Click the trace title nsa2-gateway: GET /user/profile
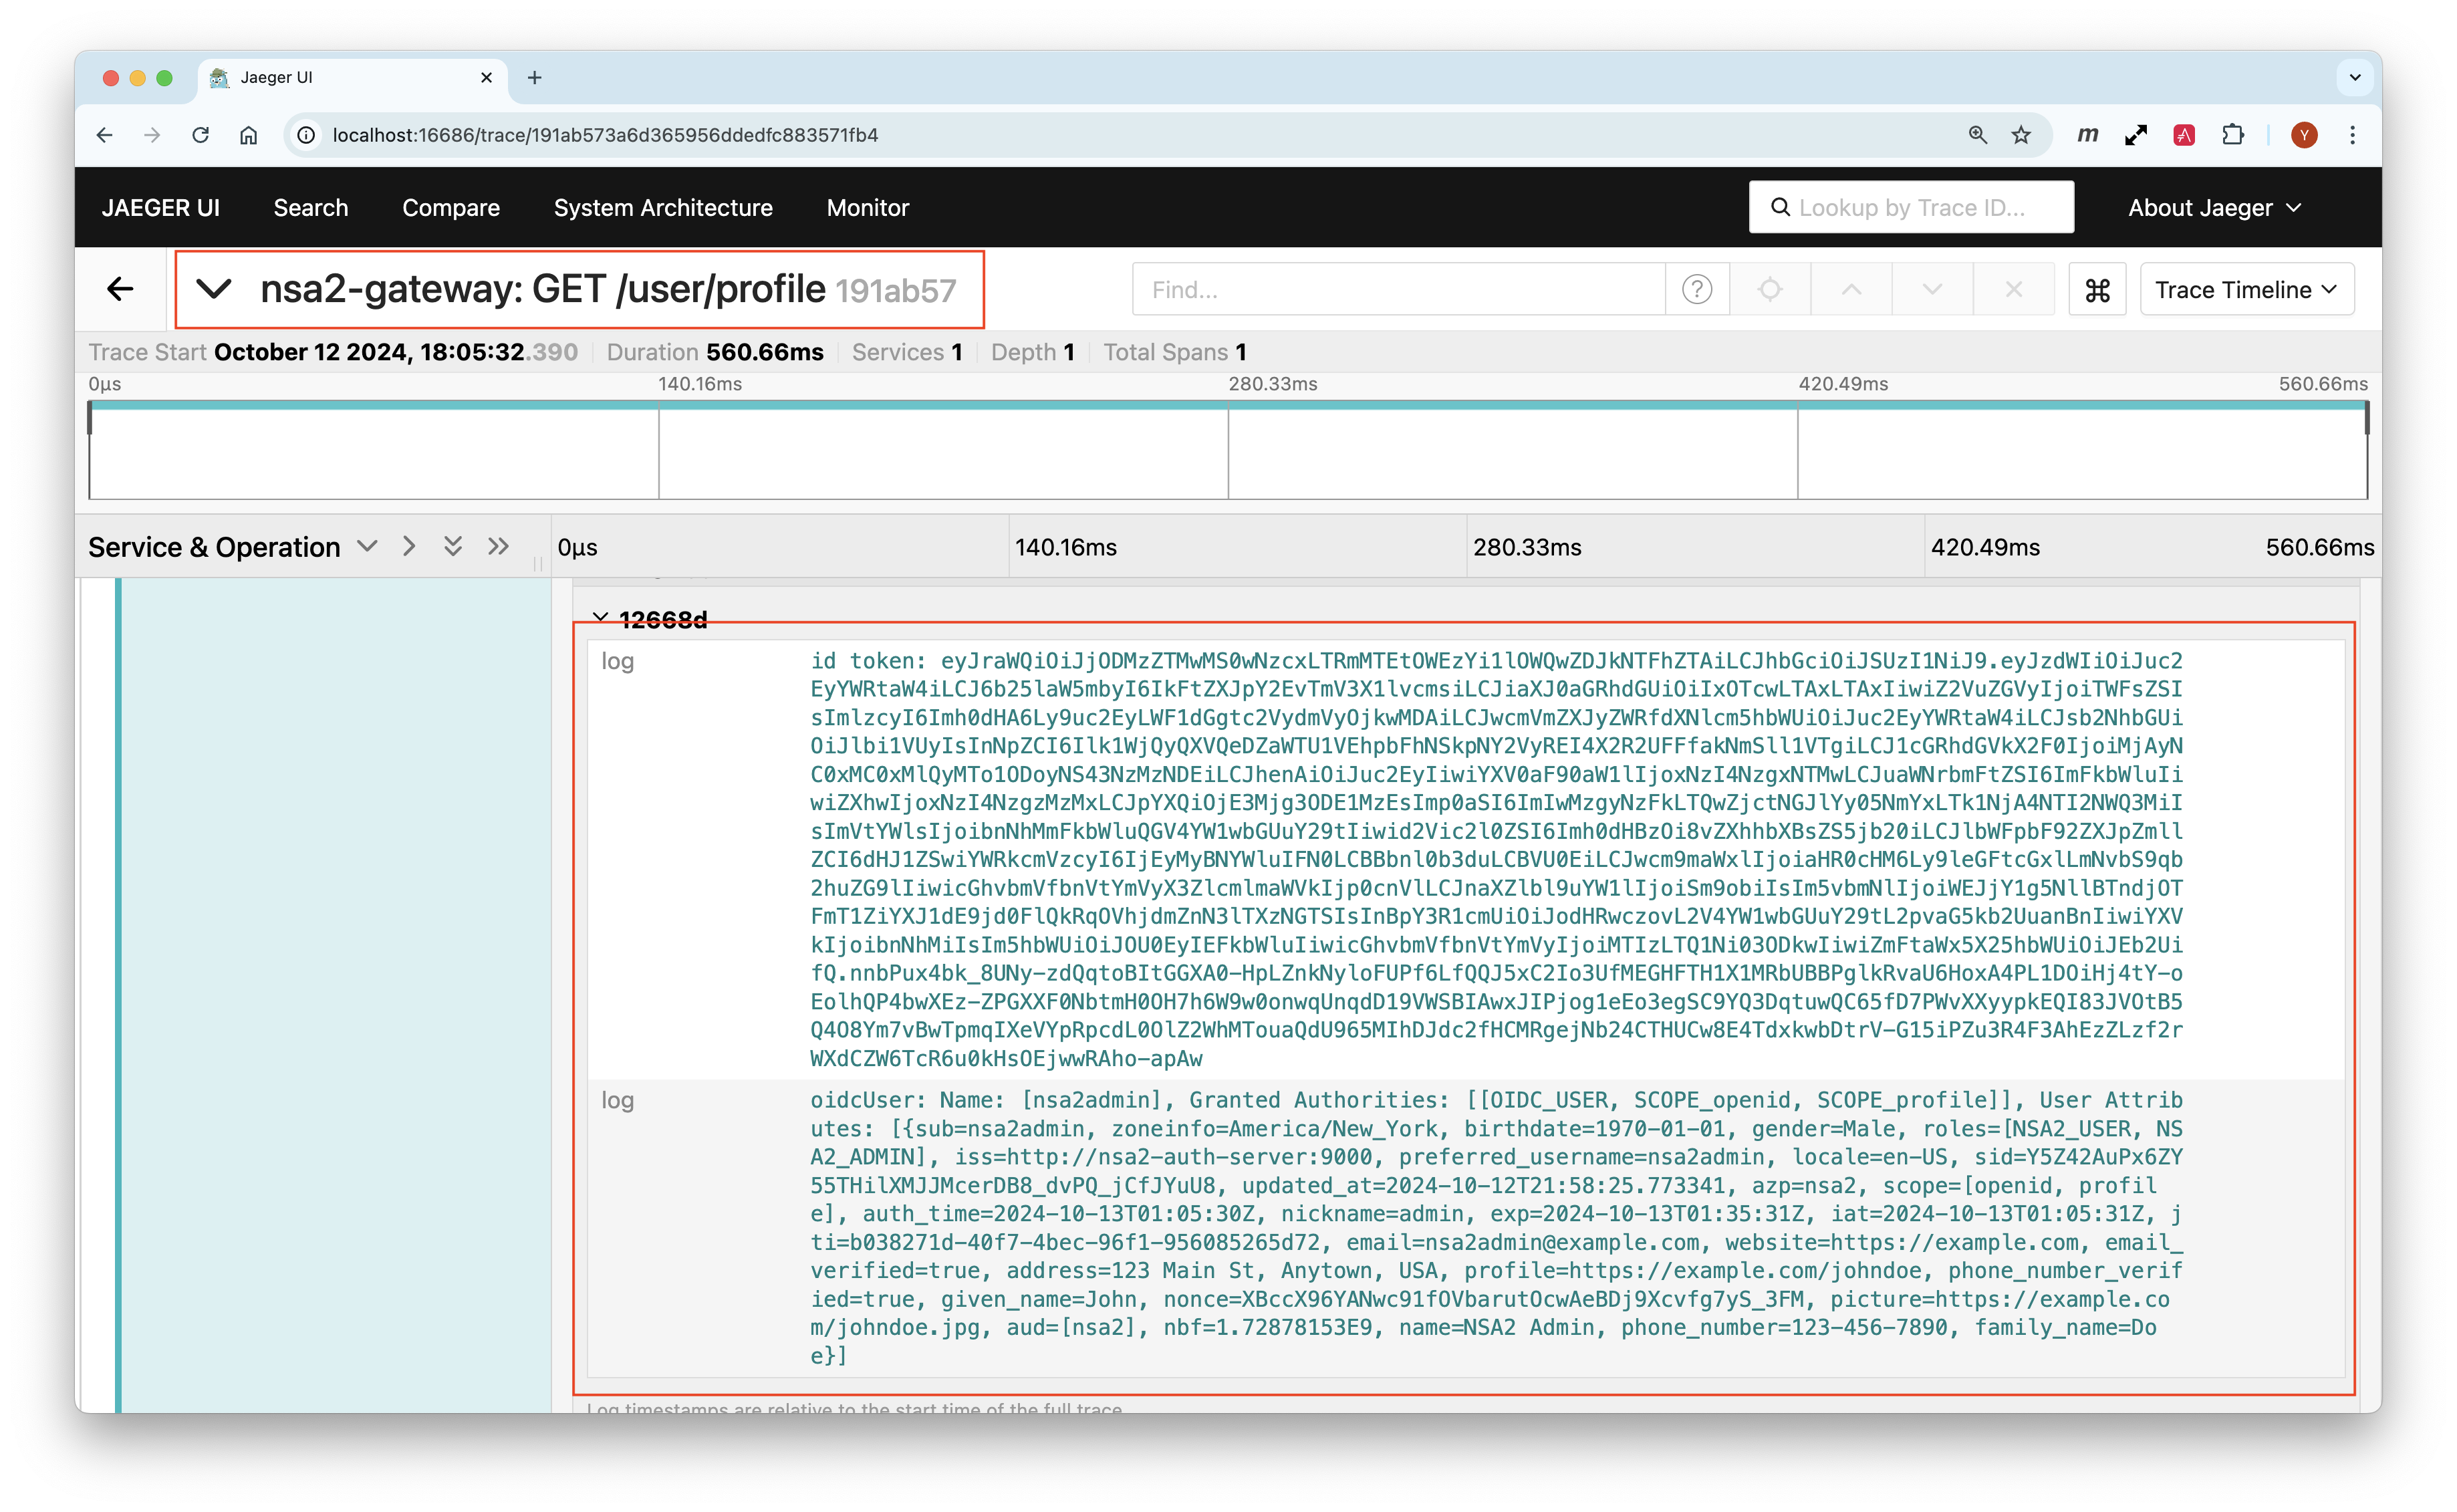The image size is (2457, 1512). tap(543, 289)
